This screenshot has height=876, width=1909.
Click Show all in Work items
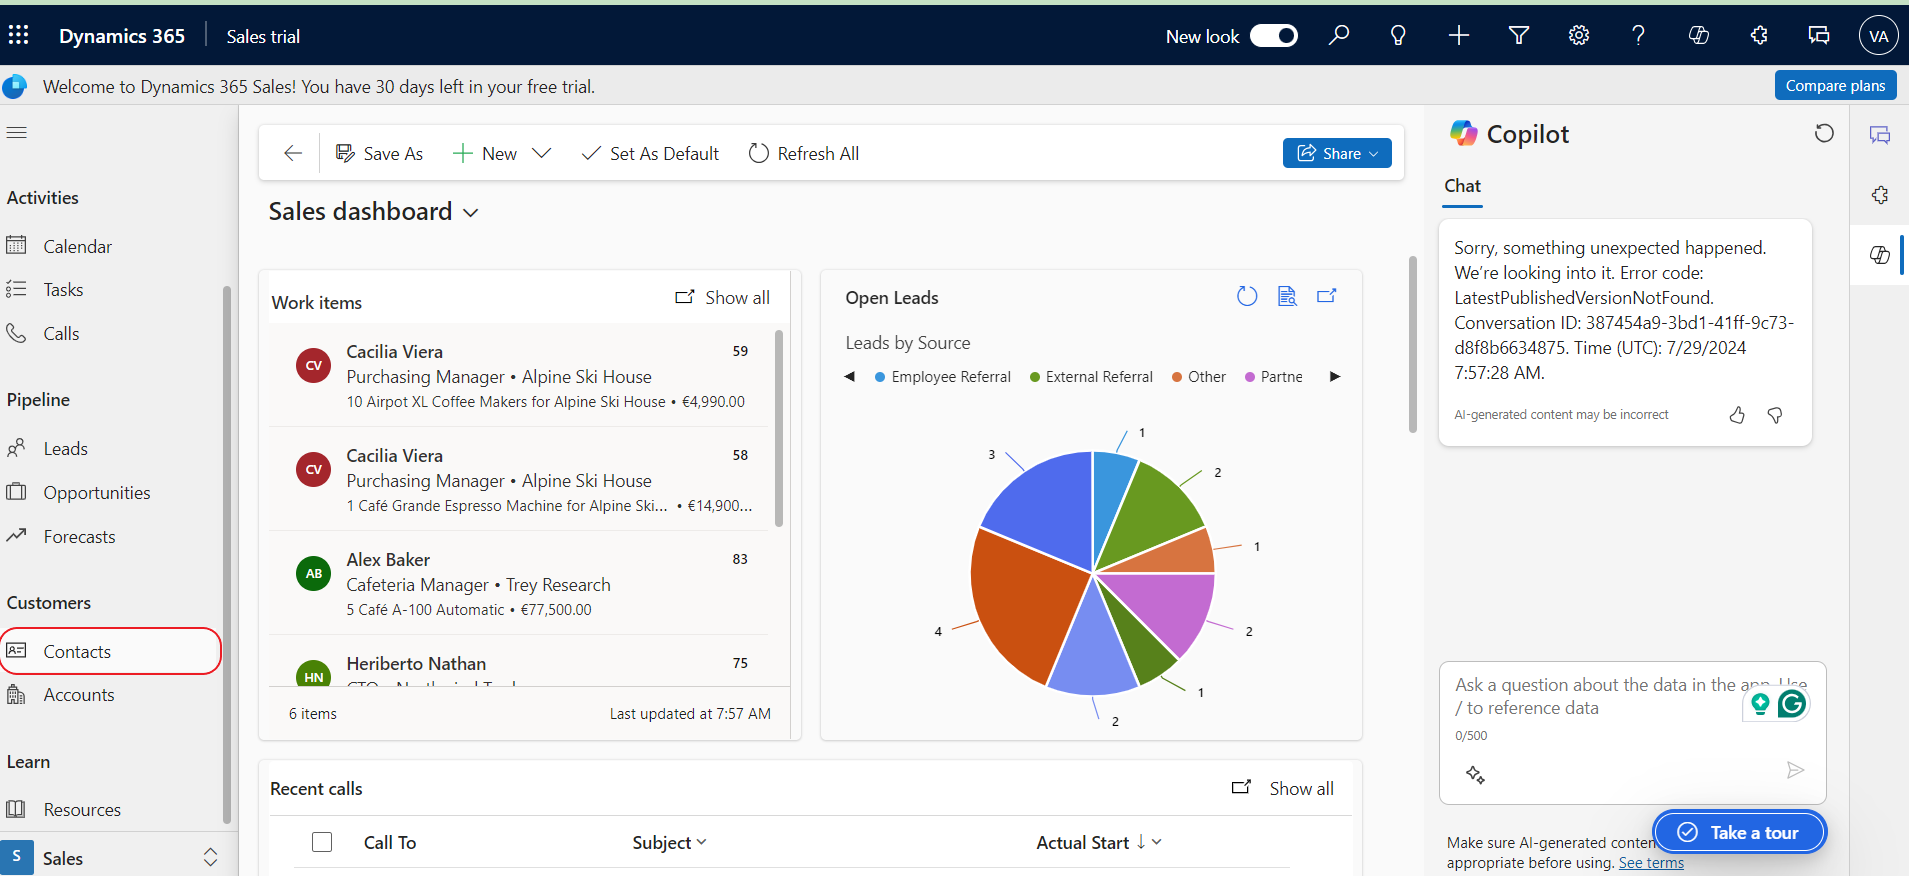(723, 298)
